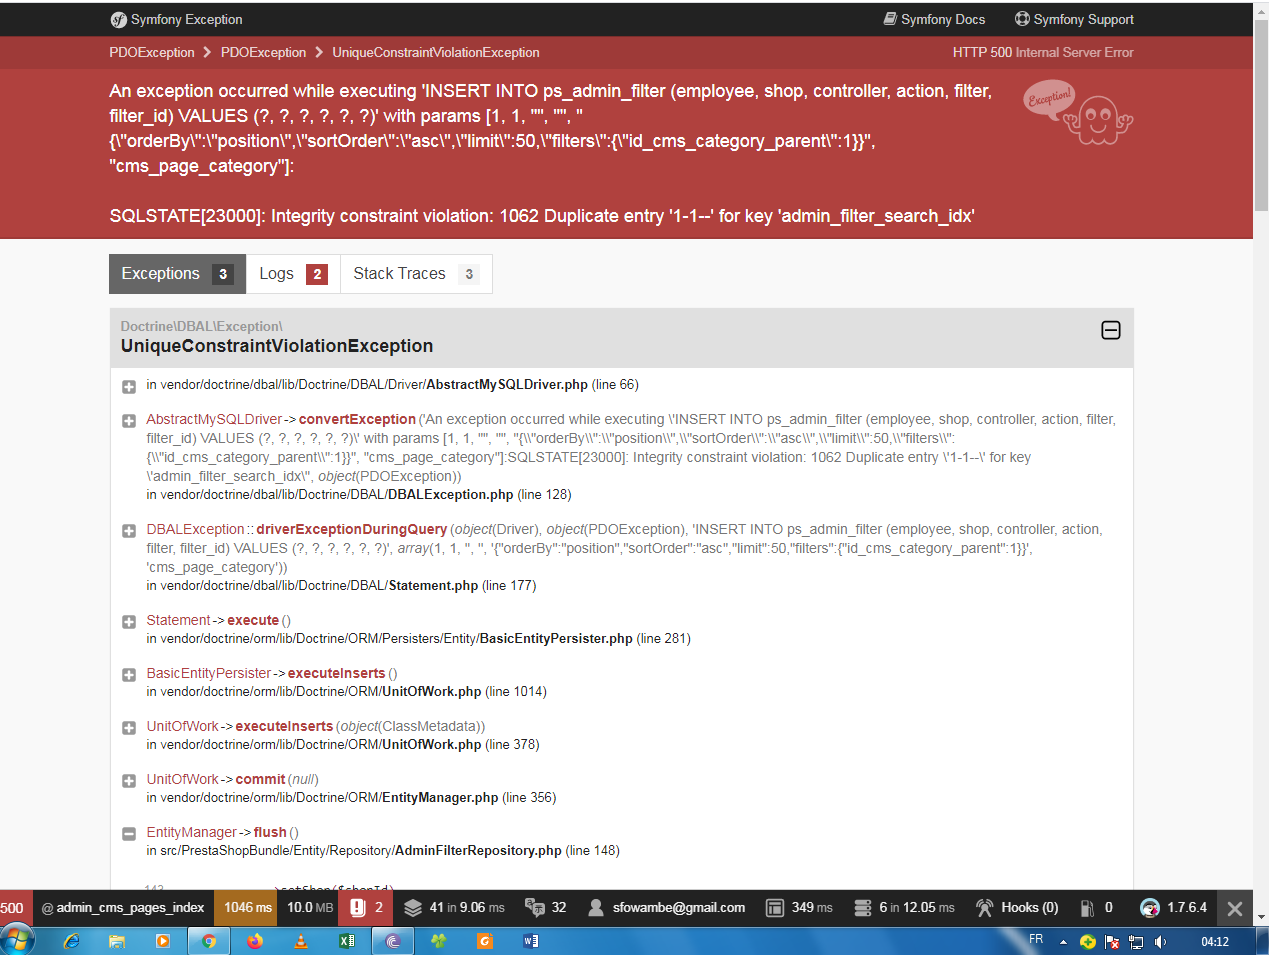The width and height of the screenshot is (1269, 955).
Task: Open VLC media player from taskbar
Action: click(301, 941)
